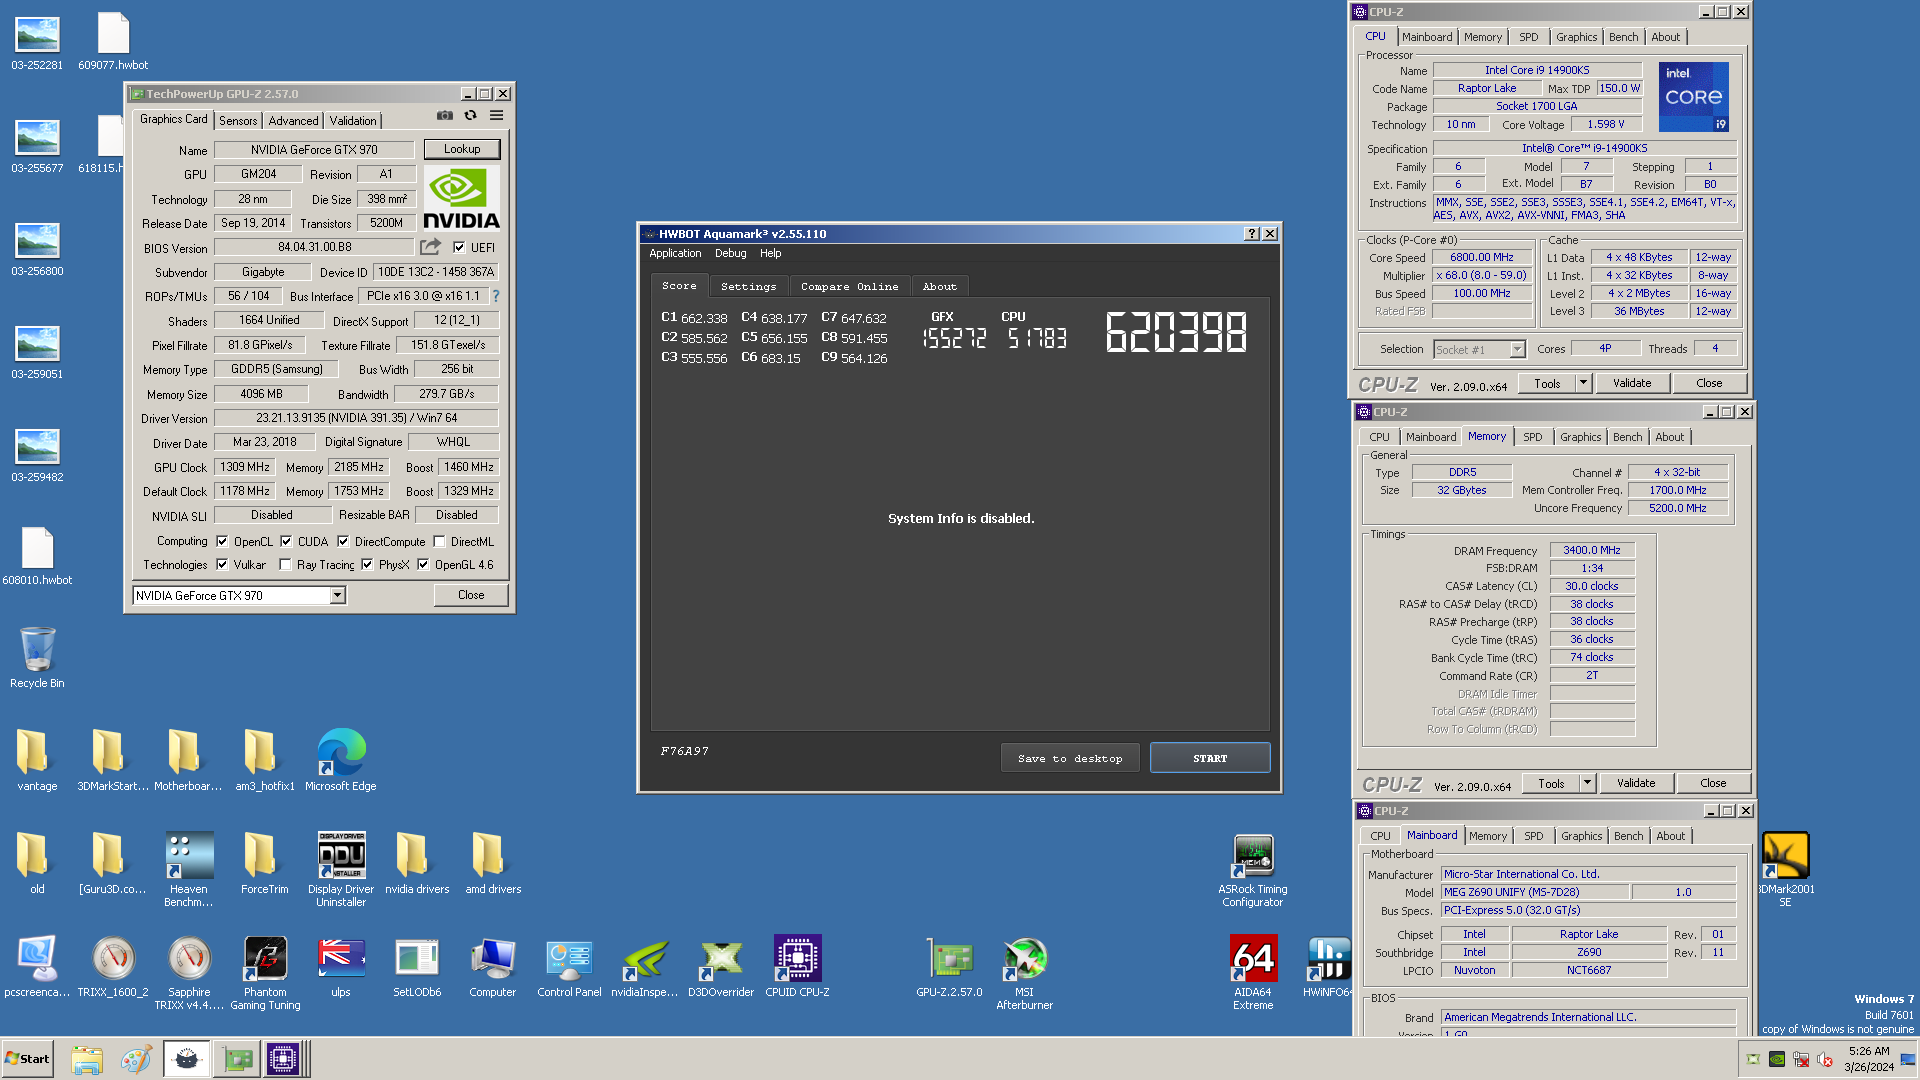Viewport: 1920px width, 1080px height.
Task: Open the CPUID CPU-Z desktop icon
Action: [797, 966]
